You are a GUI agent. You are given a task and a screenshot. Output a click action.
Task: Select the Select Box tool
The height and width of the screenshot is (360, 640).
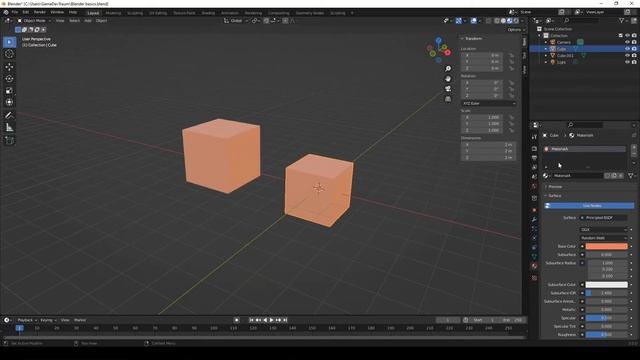click(x=9, y=42)
